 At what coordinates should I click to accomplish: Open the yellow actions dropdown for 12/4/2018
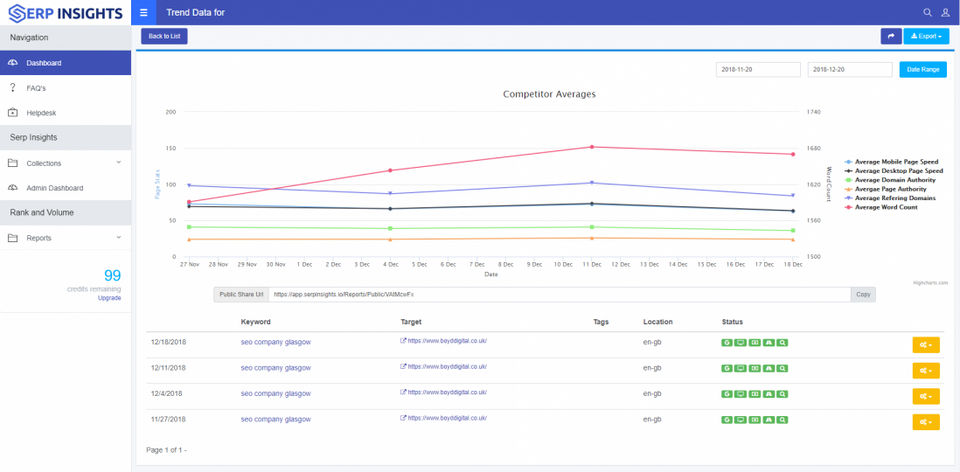[x=926, y=396]
